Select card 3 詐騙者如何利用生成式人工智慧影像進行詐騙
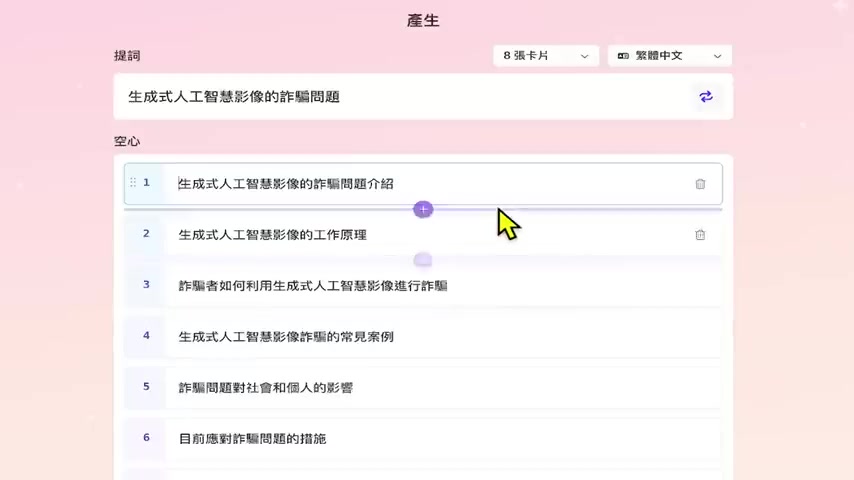The image size is (854, 480). (423, 285)
